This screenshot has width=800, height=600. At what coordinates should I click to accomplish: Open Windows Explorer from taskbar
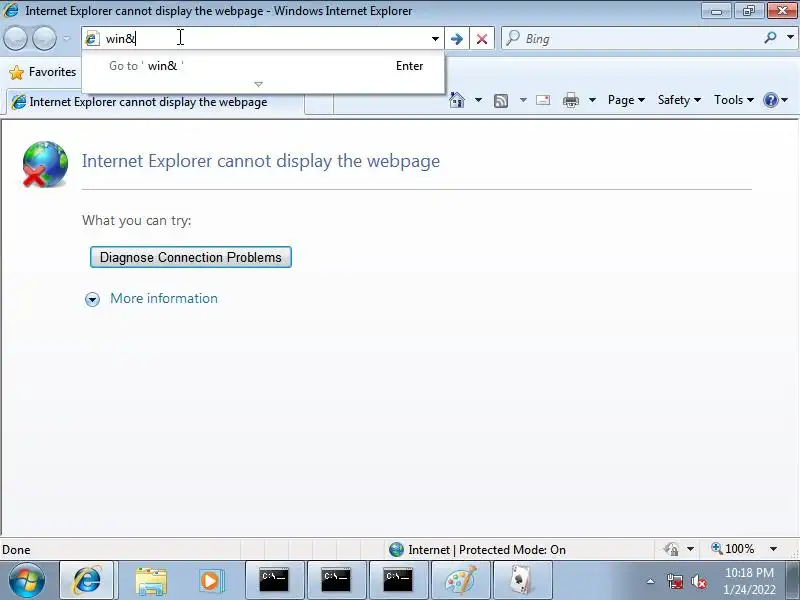click(151, 581)
